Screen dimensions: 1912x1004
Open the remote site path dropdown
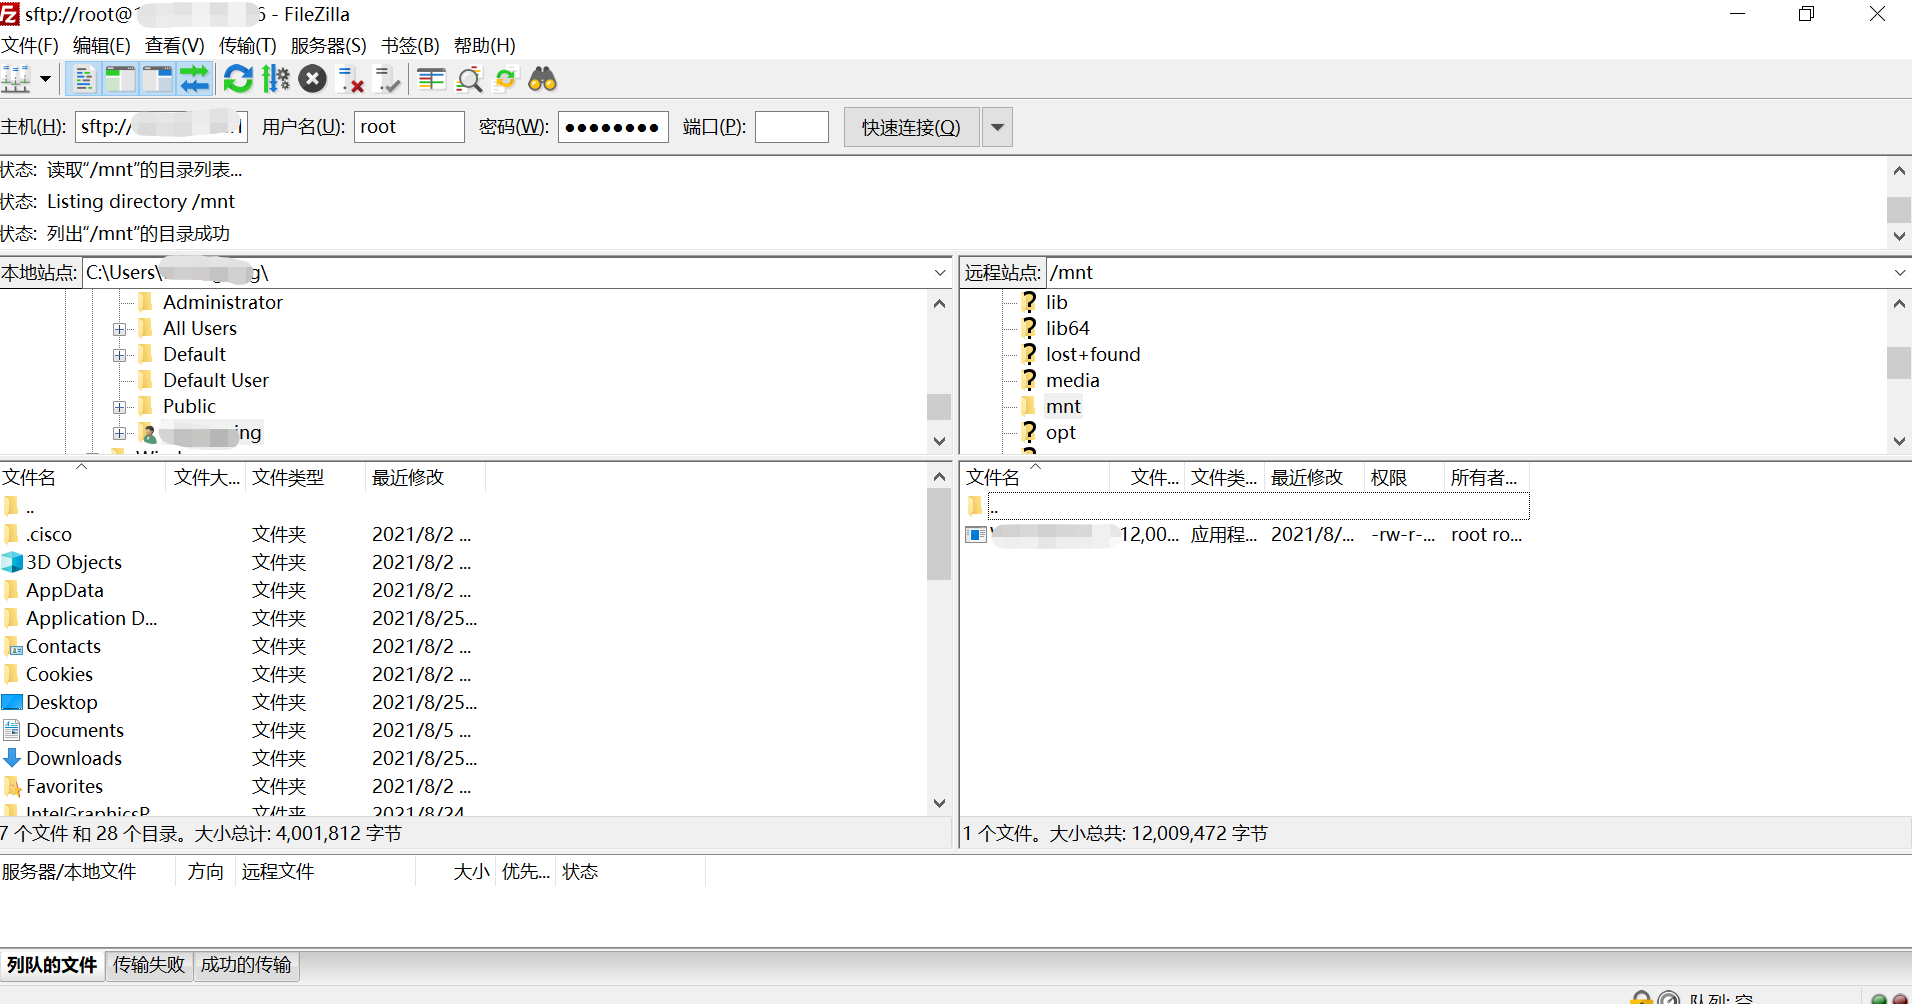point(1899,273)
